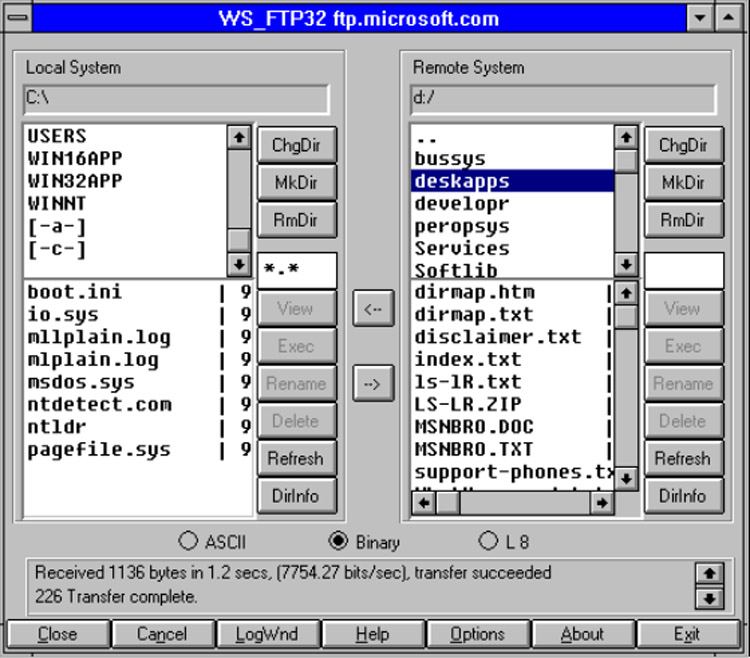Open the window system menu box
The height and width of the screenshot is (658, 750).
tap(18, 18)
